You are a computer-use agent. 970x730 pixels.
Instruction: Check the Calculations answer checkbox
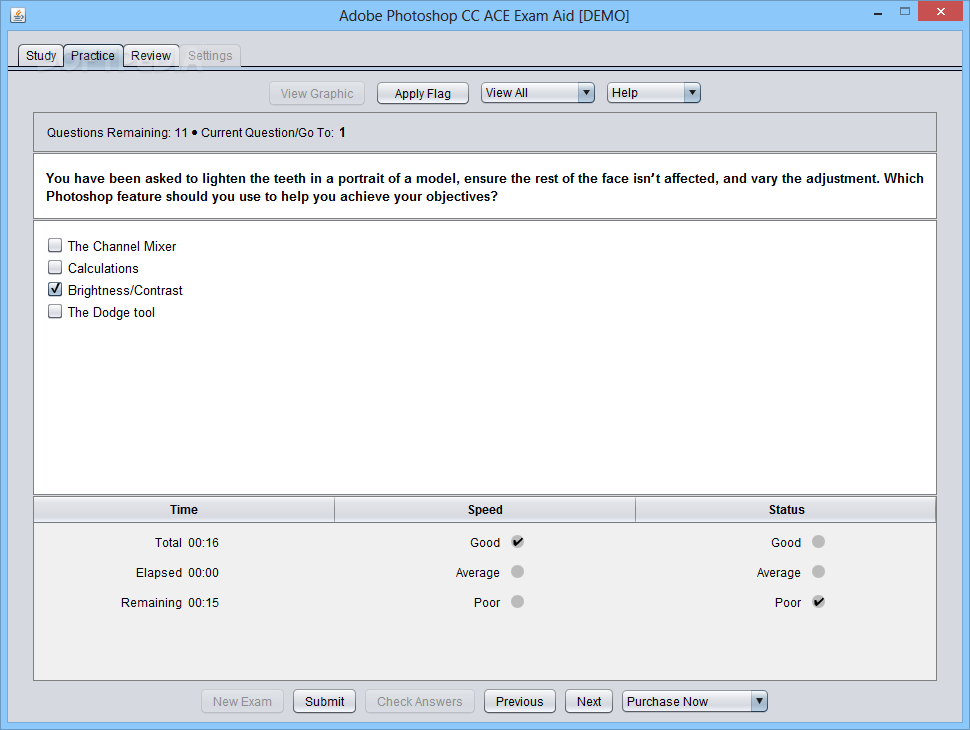coord(55,267)
